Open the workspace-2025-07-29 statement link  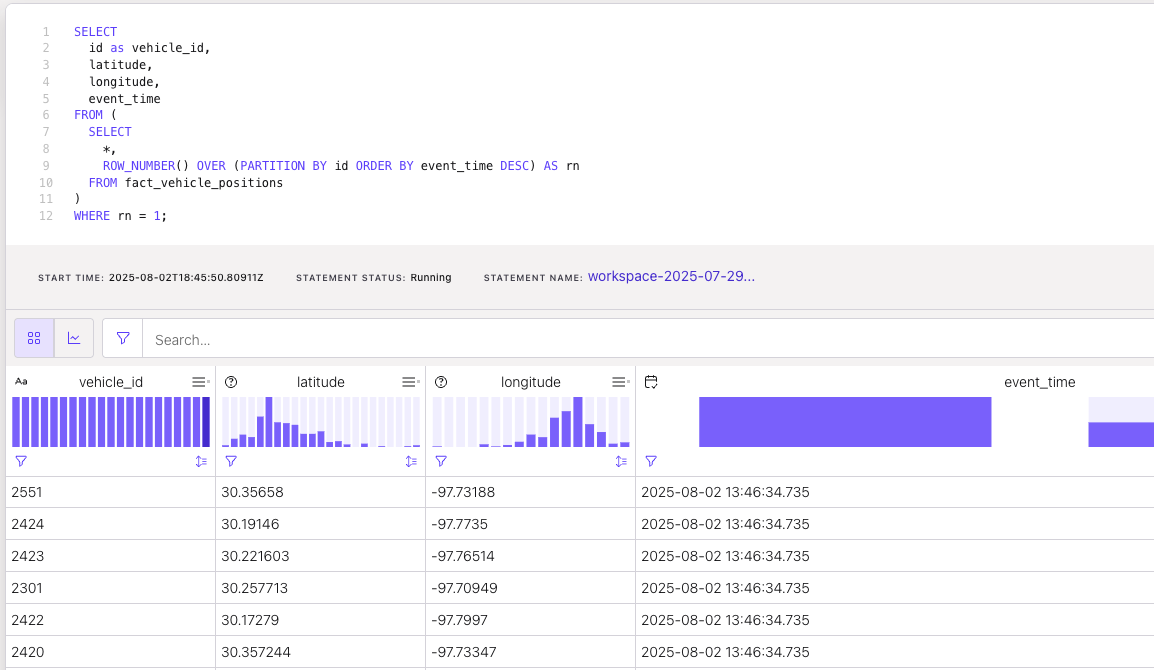coord(671,276)
